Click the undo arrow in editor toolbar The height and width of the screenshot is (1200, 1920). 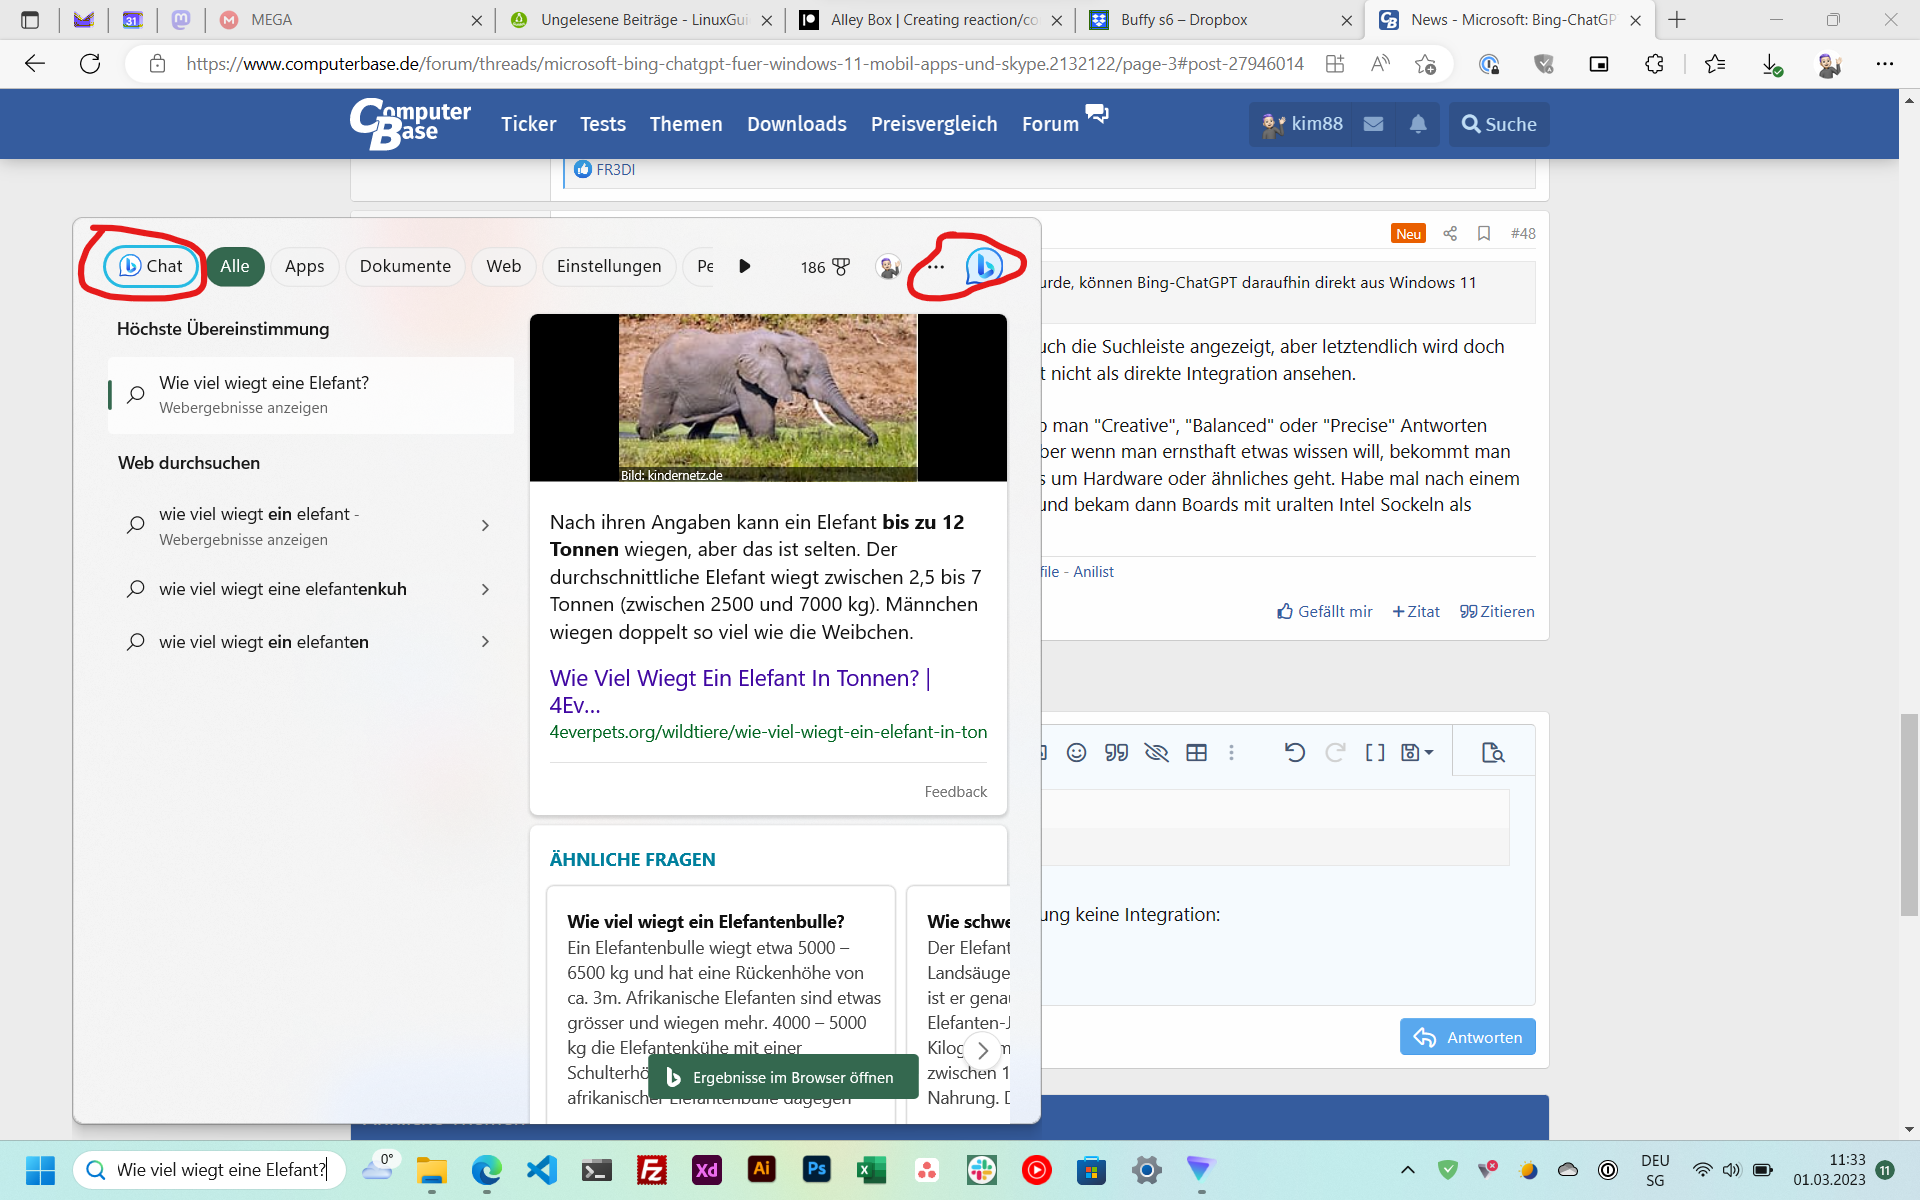1294,753
